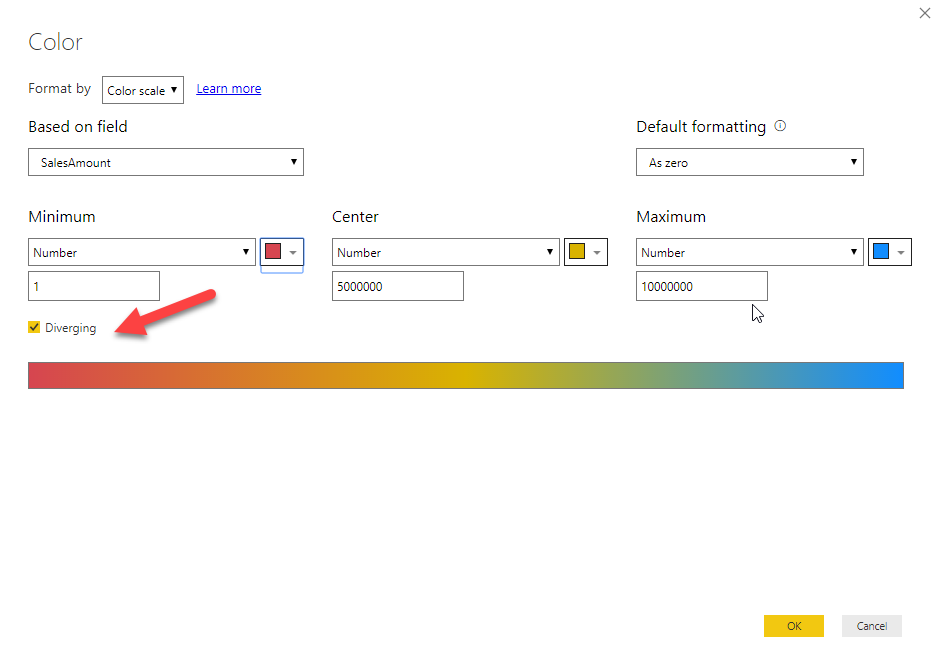This screenshot has width=940, height=665.
Task: Click the Minimum value field containing 1
Action: (x=94, y=286)
